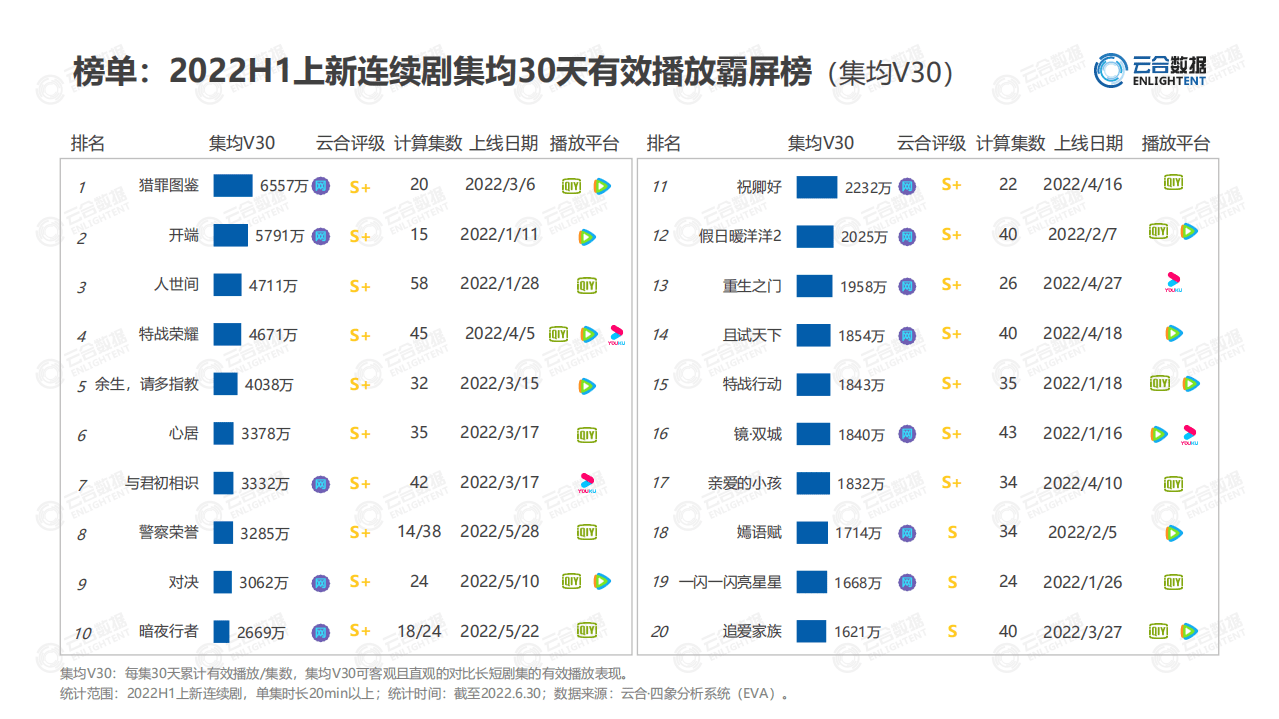
Task: Click the iQIYI icon for 暗夜行者
Action: [x=586, y=631]
